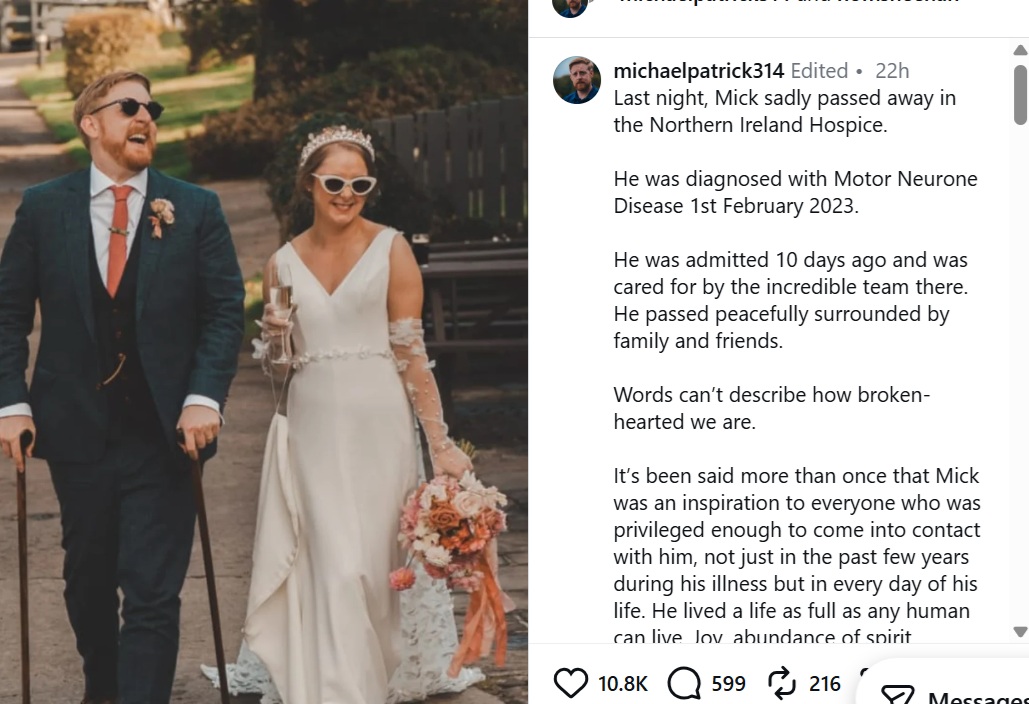This screenshot has height=704, width=1029.
Task: Open michaelpatrick314's avatar beside the caption
Action: (x=577, y=80)
